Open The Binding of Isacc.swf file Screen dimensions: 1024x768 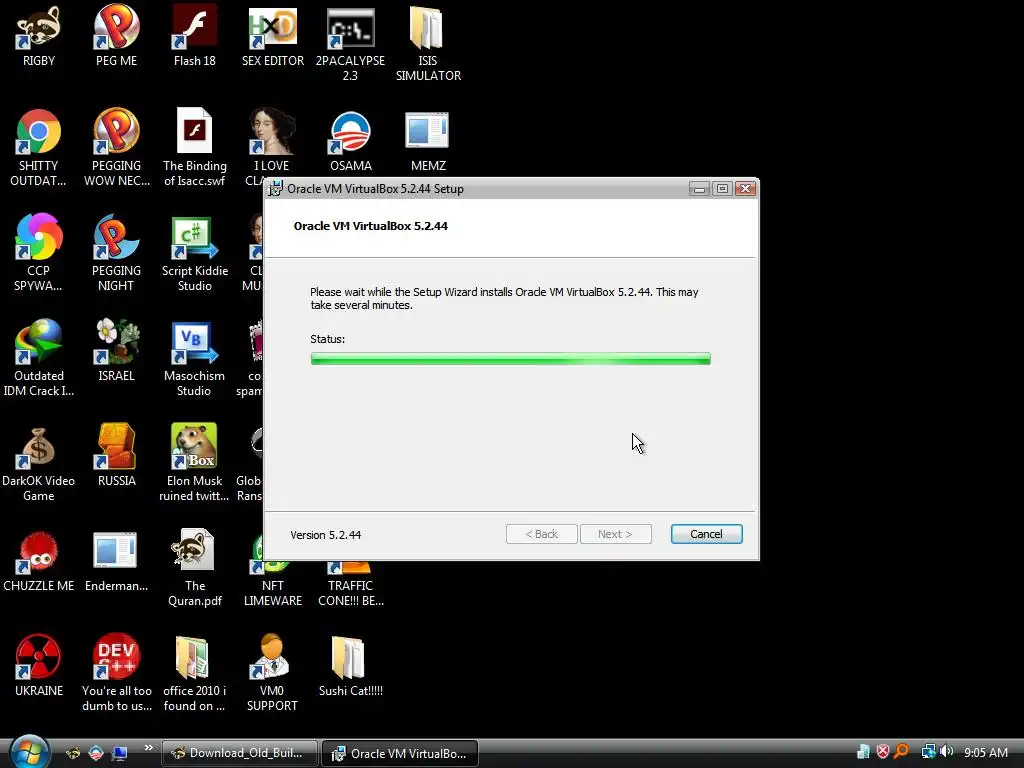pos(195,148)
